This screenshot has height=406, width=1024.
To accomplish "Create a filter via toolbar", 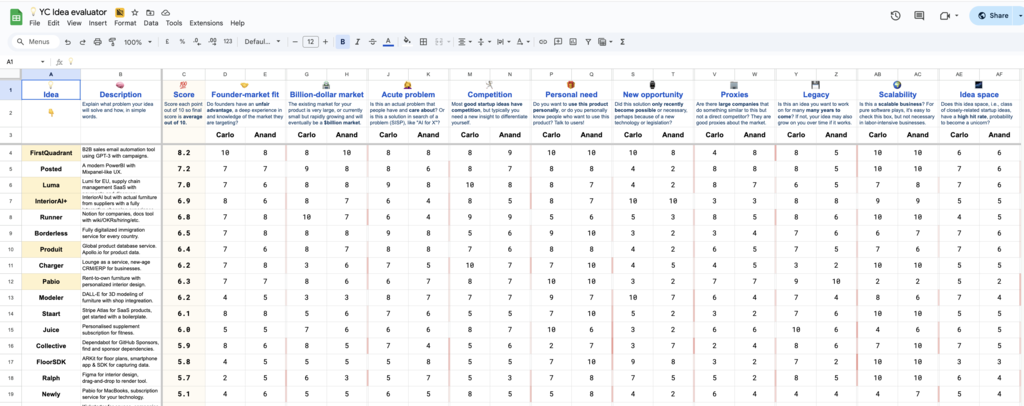I will pyautogui.click(x=588, y=42).
